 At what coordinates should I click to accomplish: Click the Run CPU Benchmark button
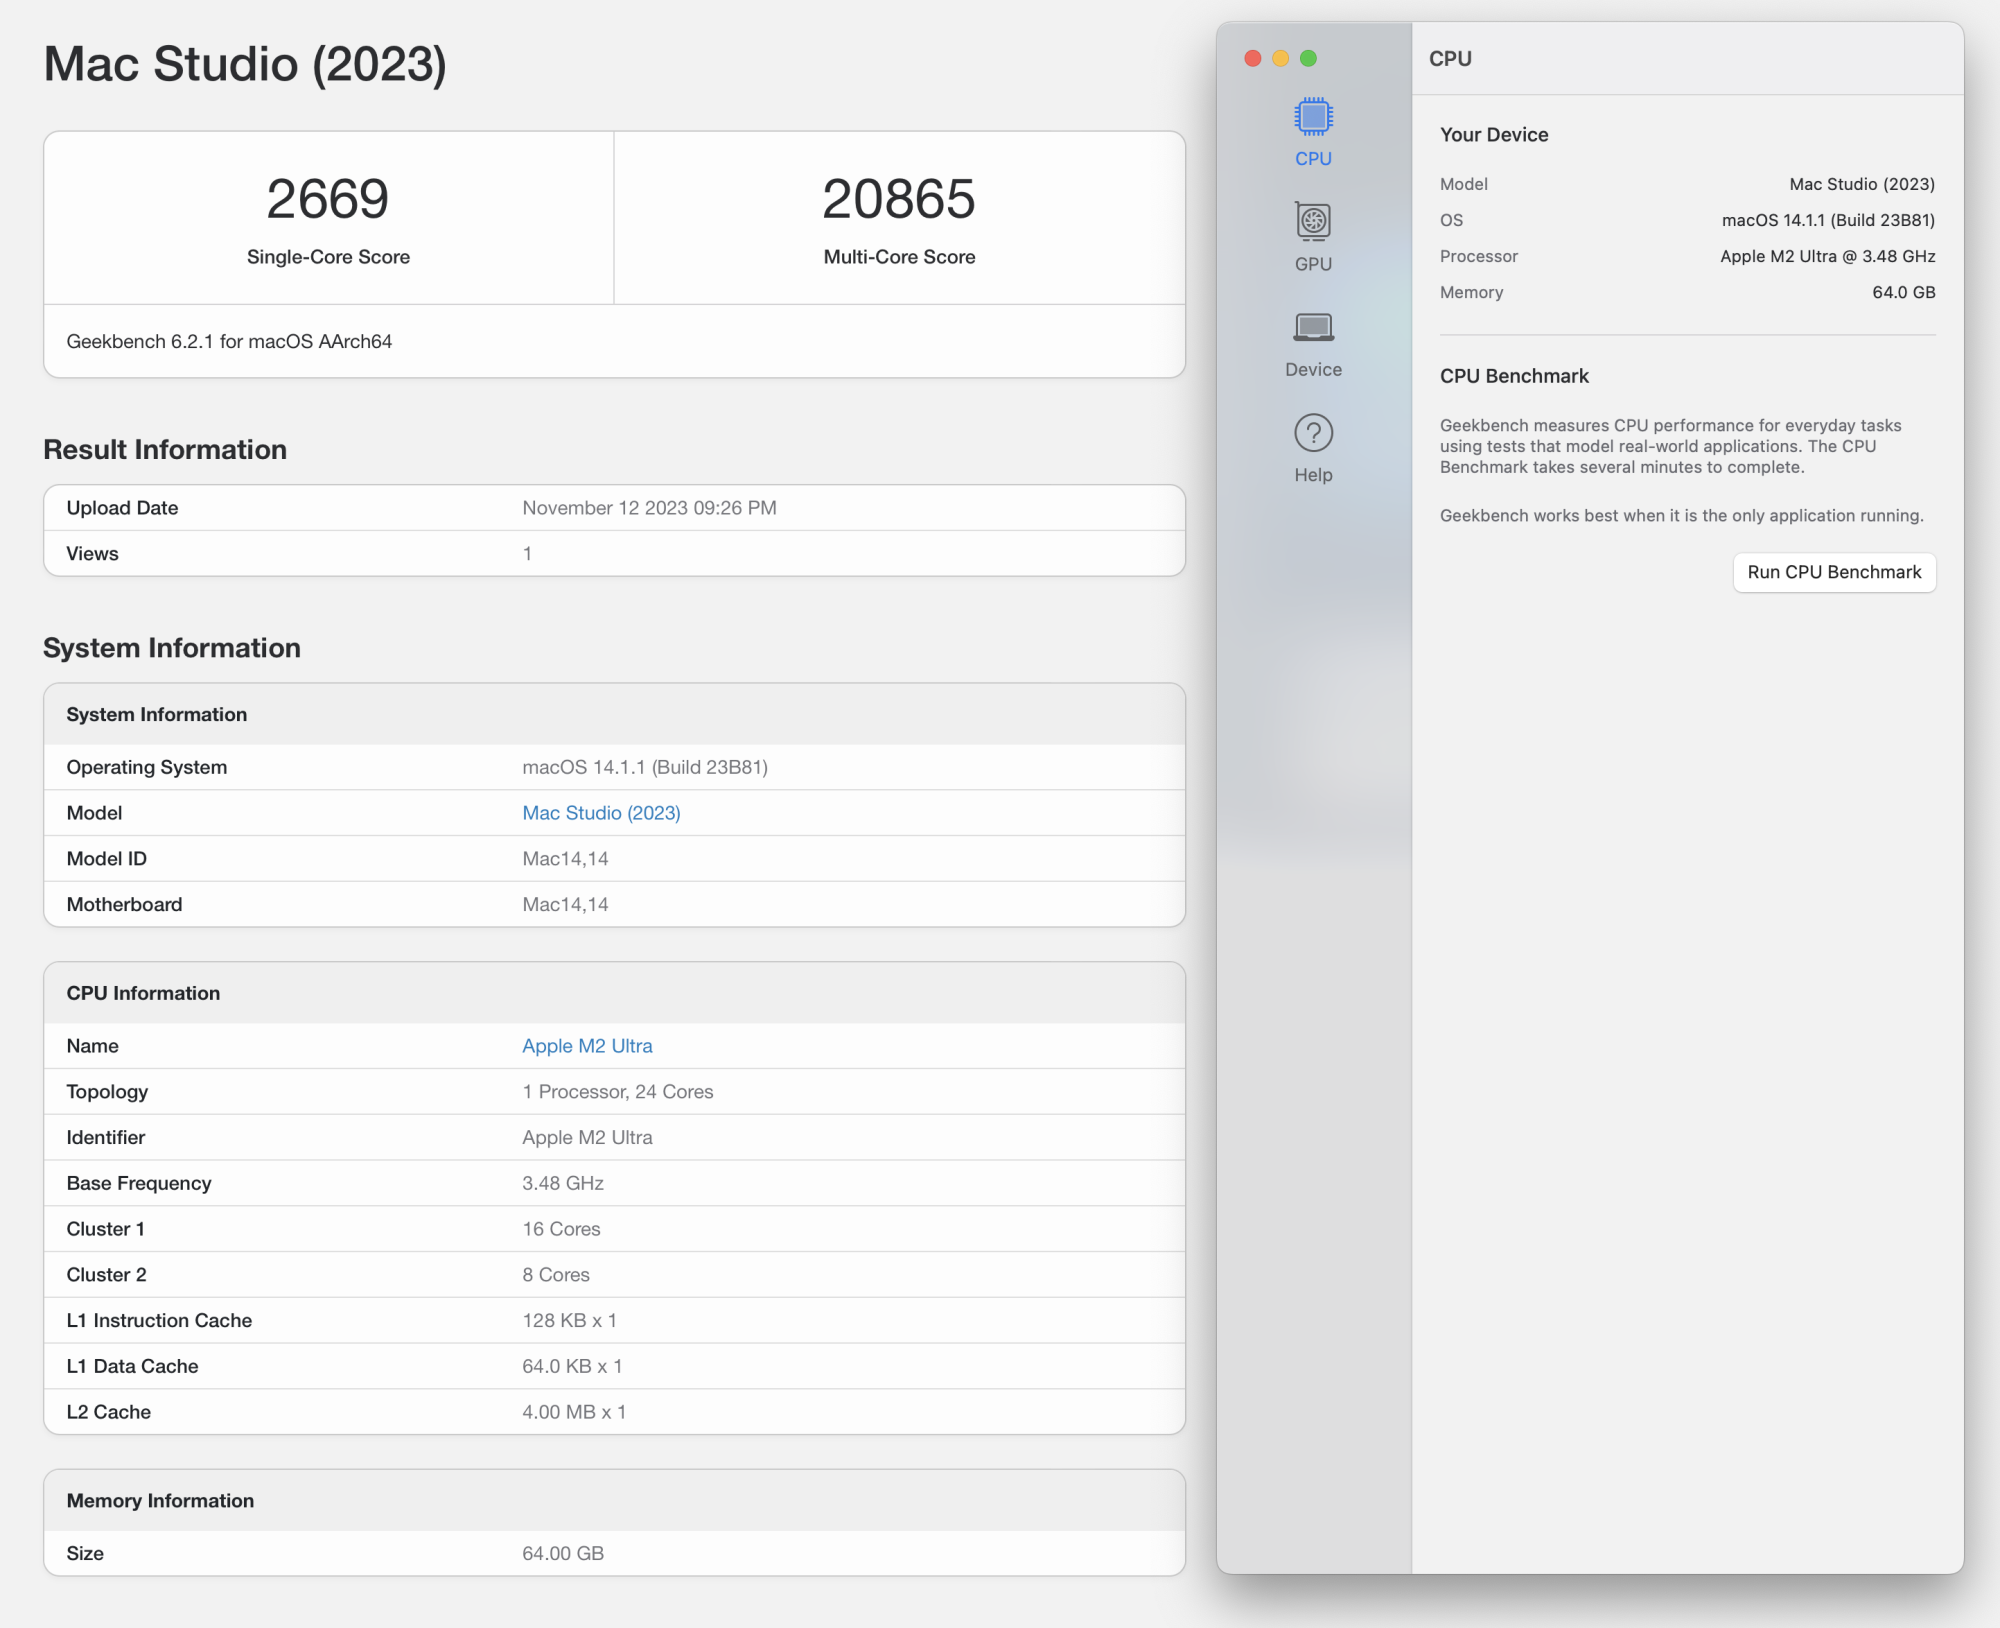[x=1834, y=572]
